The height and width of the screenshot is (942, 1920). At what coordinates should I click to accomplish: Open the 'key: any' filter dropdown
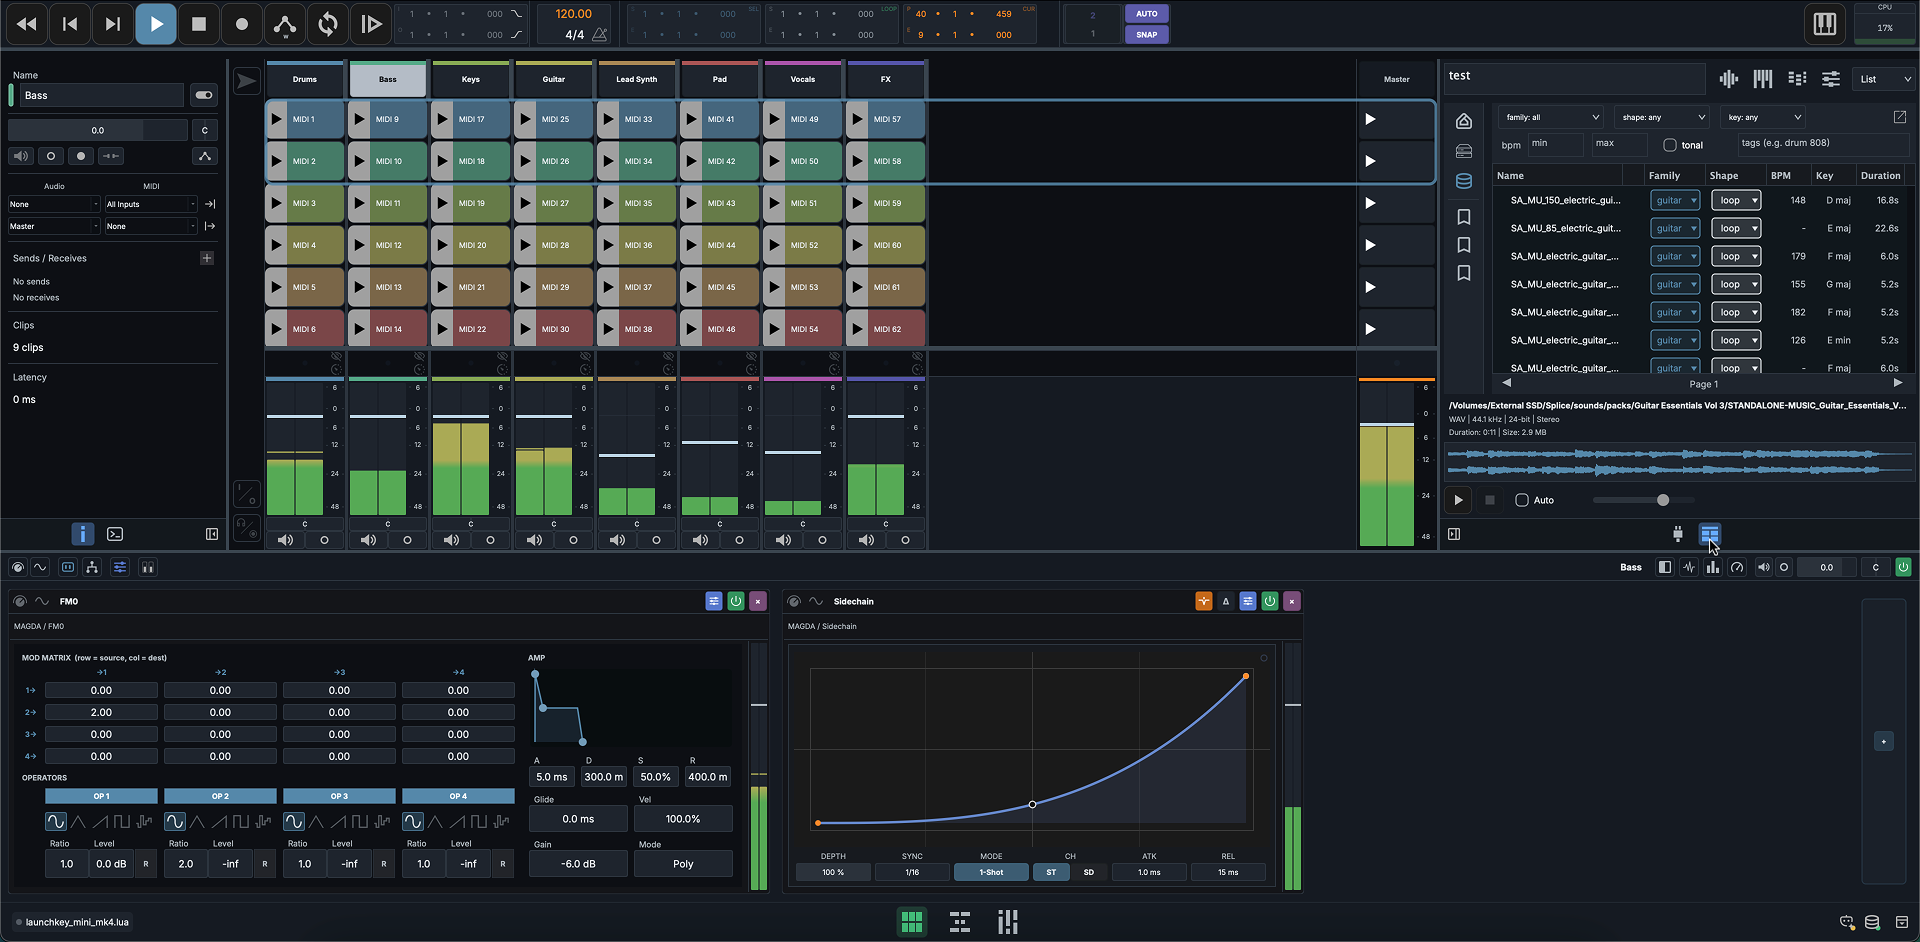(x=1763, y=117)
